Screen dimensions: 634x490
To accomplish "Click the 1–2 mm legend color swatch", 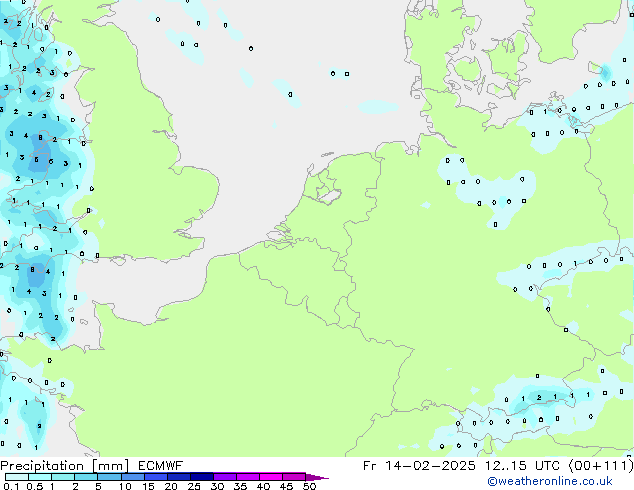I will coord(63,477).
